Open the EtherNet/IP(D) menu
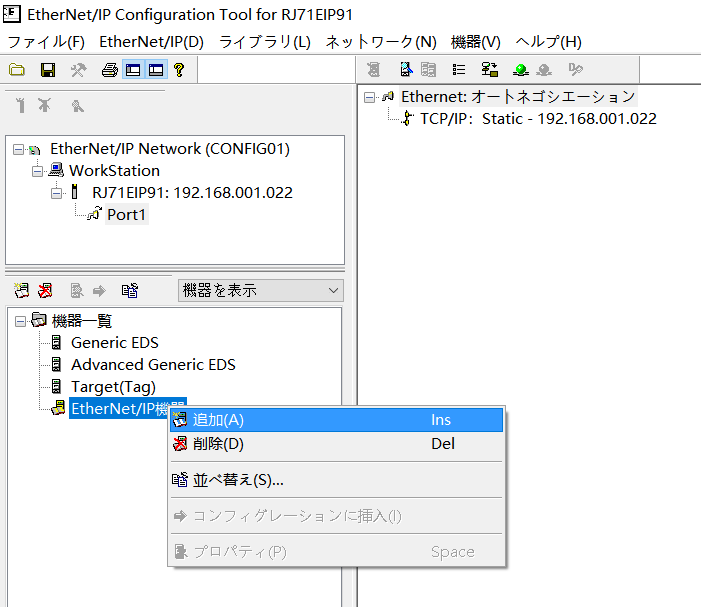The image size is (701, 607). (x=152, y=42)
